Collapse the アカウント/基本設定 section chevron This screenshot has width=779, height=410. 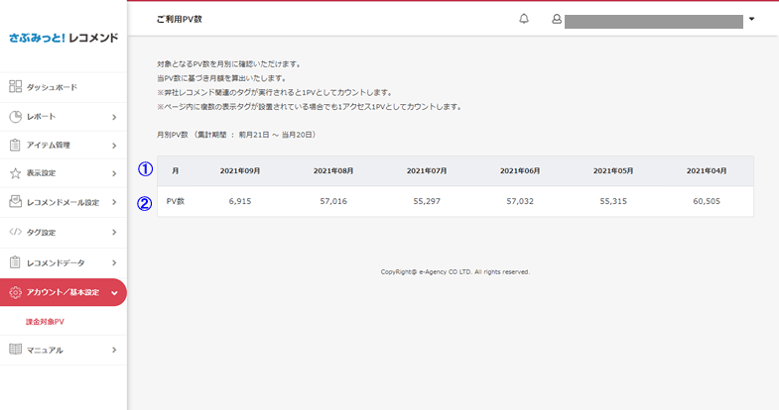coord(114,293)
